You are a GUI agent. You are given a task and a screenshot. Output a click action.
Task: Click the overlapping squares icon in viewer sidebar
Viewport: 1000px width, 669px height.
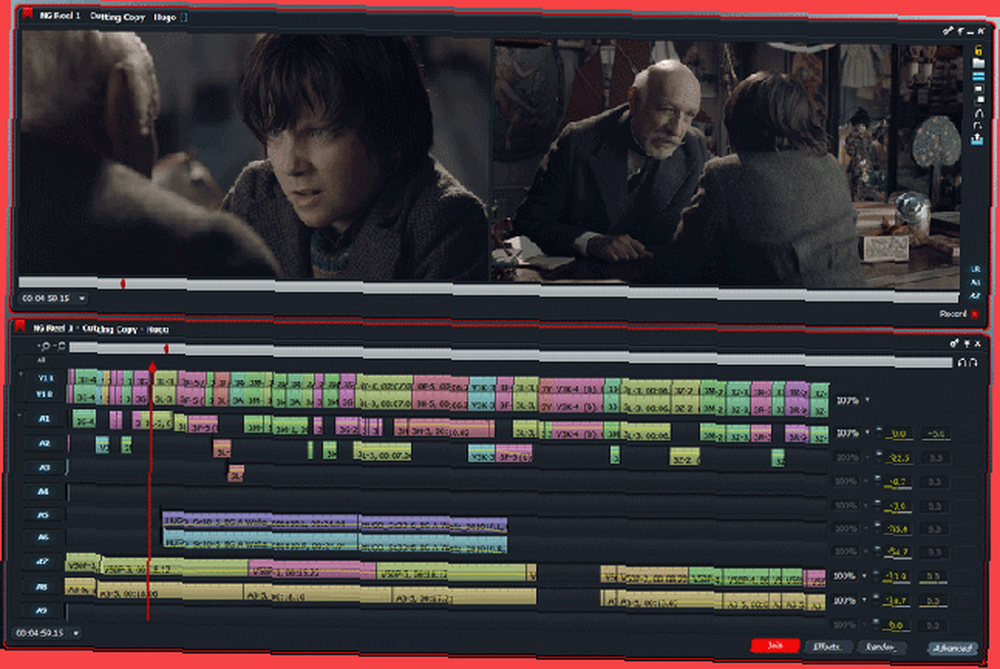[x=980, y=100]
